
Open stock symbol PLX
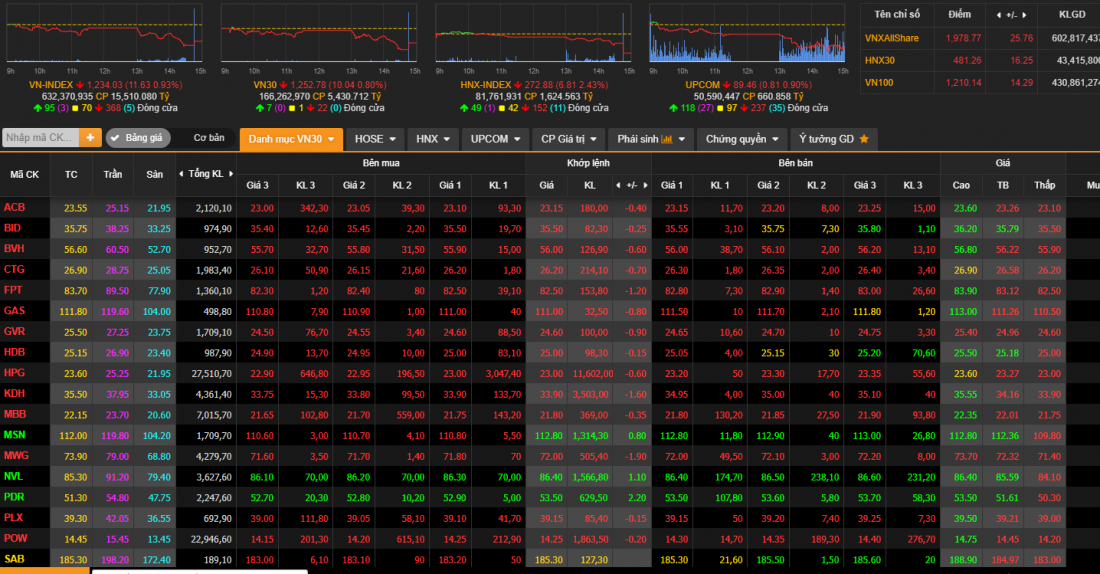click(13, 518)
